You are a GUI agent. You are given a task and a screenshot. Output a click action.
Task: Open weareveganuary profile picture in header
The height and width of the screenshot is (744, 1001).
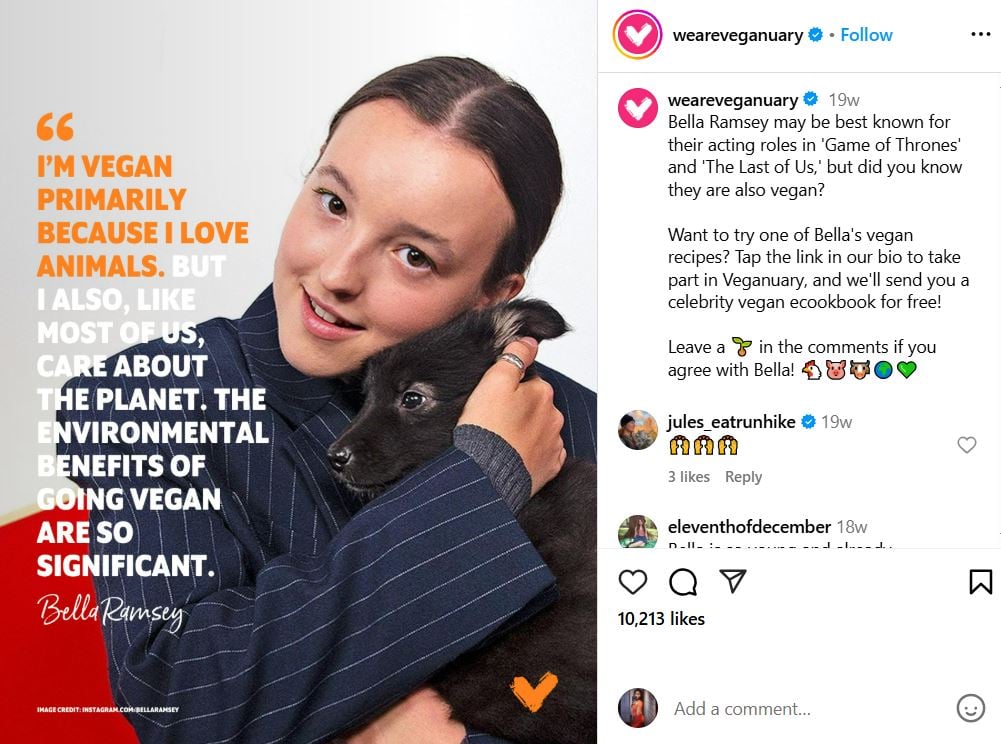[637, 34]
